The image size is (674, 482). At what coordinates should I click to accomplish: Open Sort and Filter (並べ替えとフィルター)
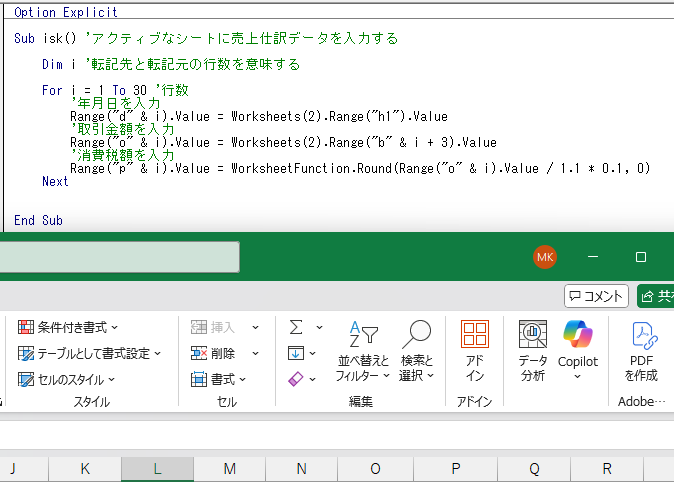click(363, 351)
